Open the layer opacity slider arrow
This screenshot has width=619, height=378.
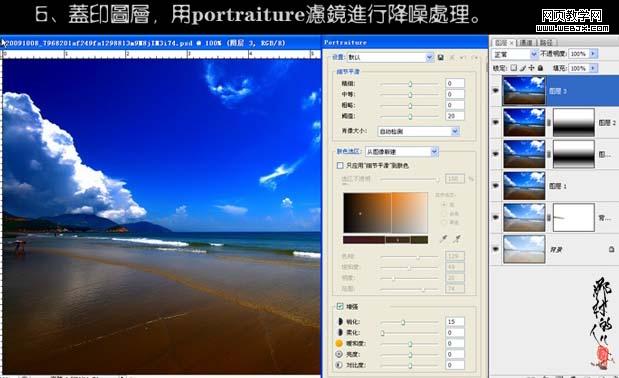593,54
